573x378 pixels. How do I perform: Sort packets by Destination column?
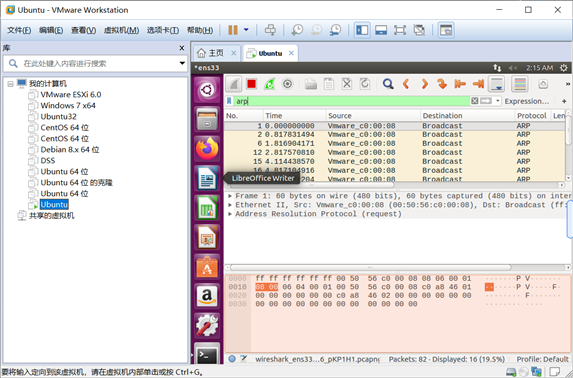[x=467, y=116]
